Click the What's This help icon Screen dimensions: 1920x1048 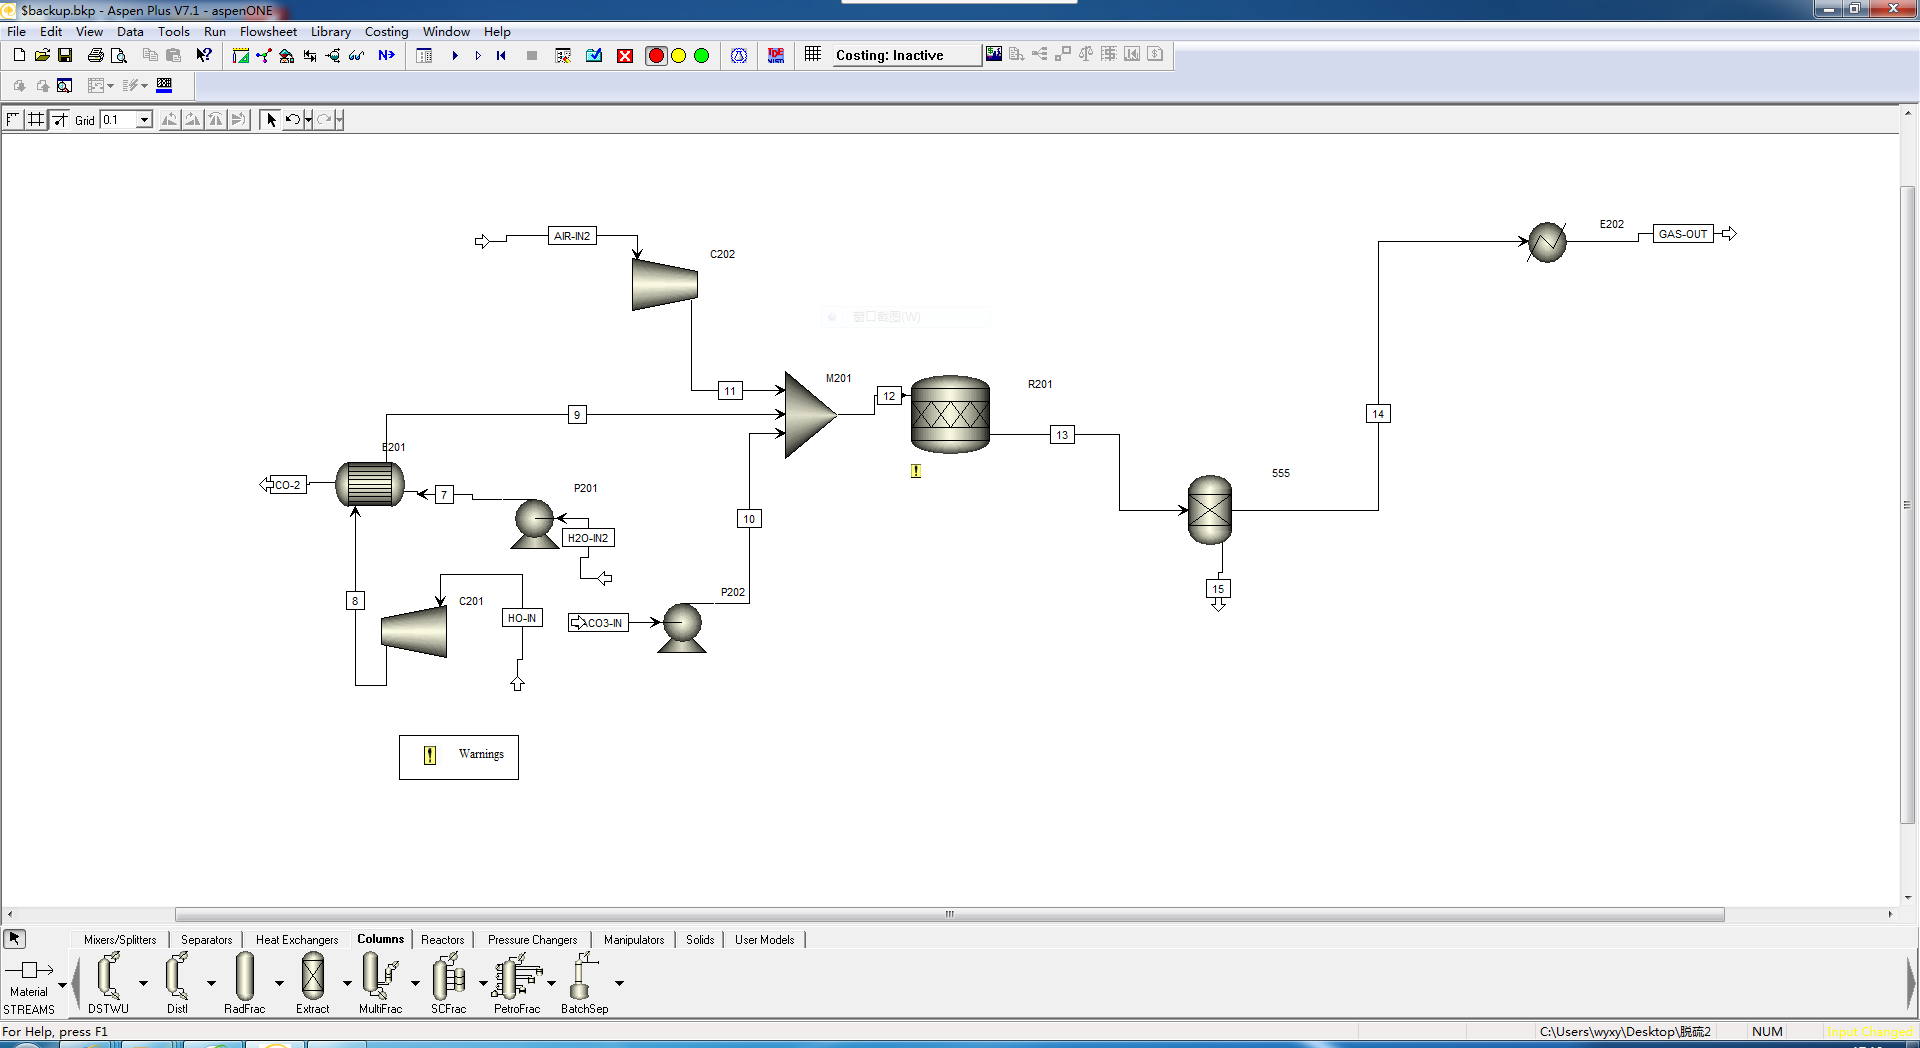point(203,55)
